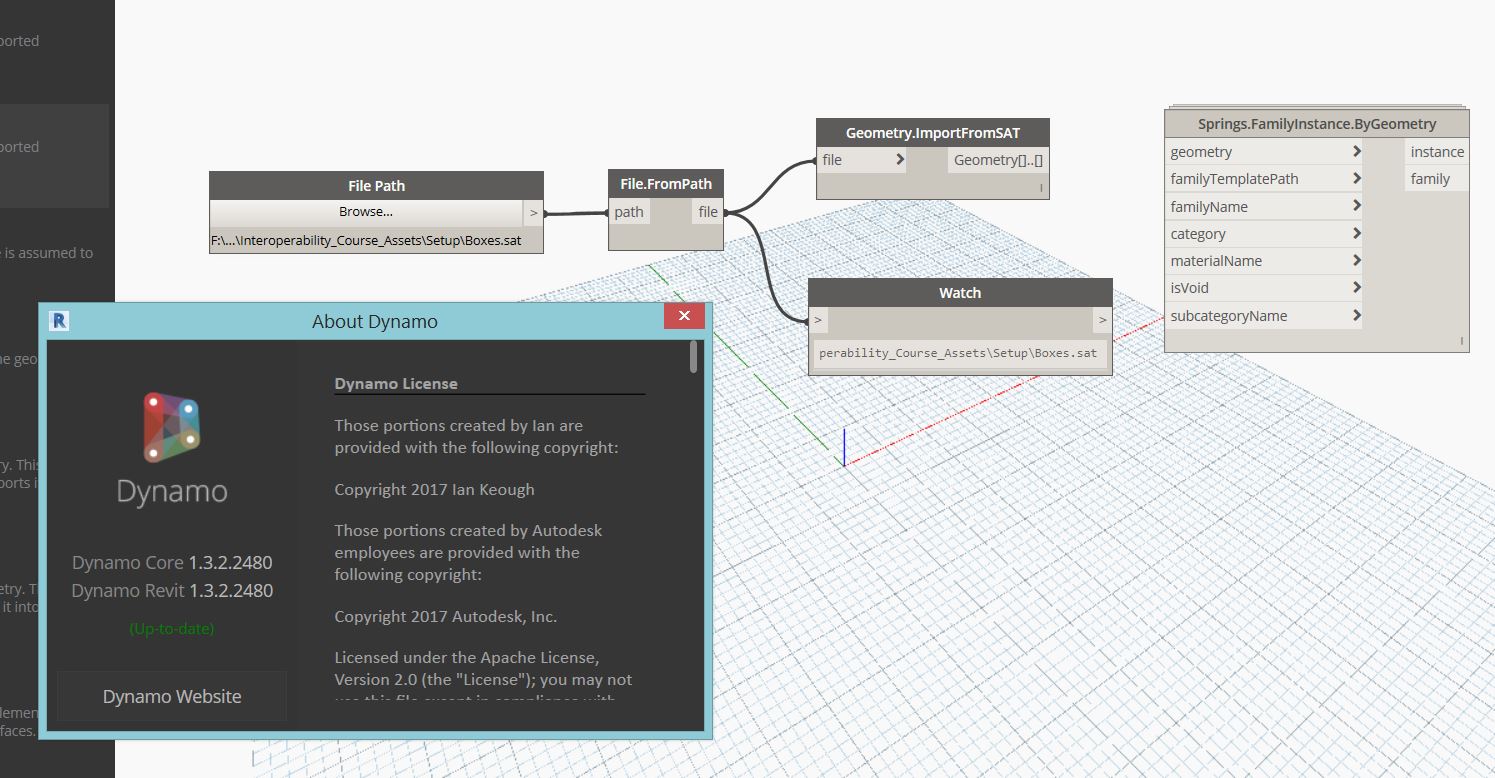Click the 'Copyright 2017 Autodesk, Inc.' line
1495x778 pixels.
coord(446,617)
